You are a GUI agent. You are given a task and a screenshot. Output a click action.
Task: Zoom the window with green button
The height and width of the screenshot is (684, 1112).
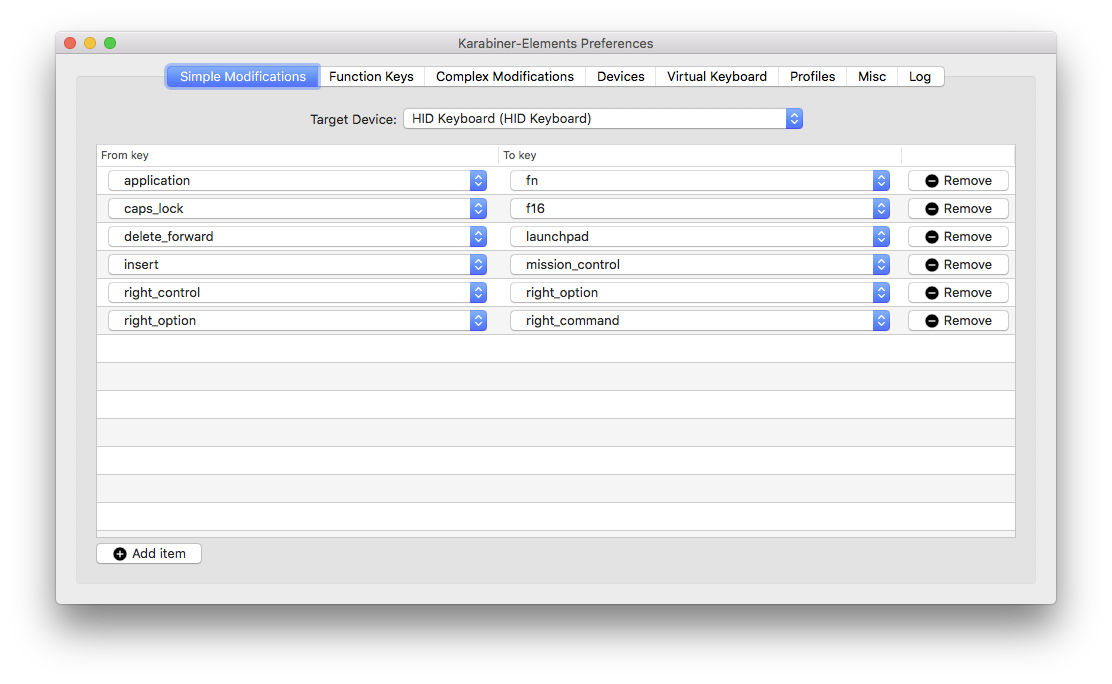point(110,43)
